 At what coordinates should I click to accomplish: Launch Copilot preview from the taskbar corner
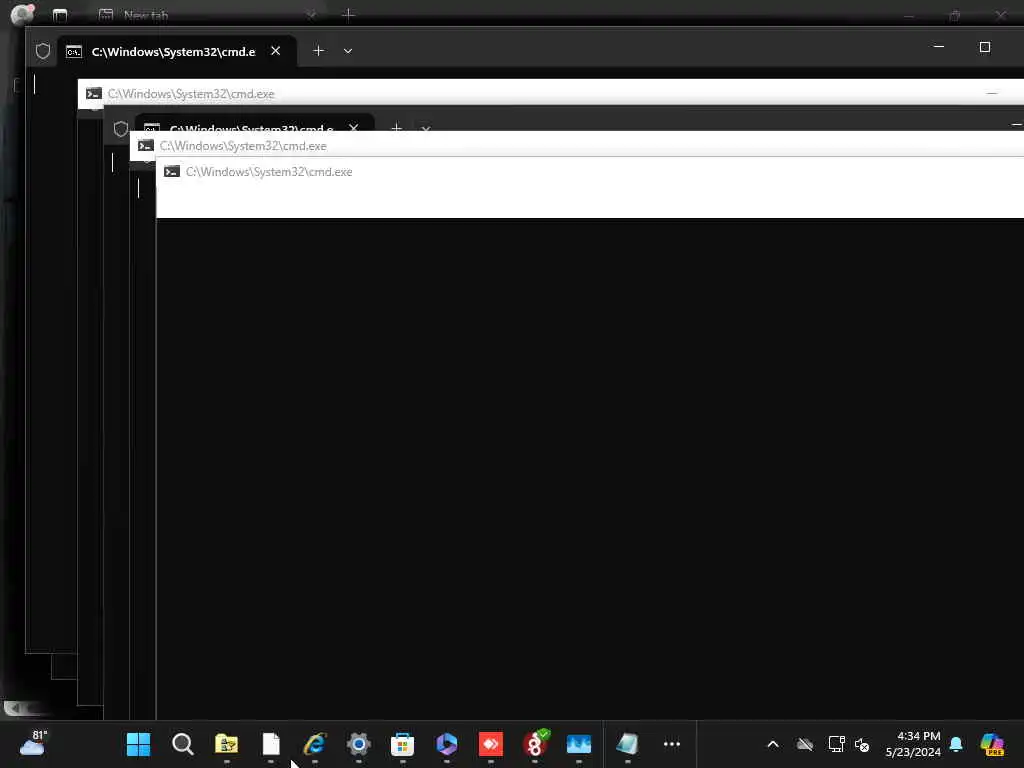click(x=992, y=744)
